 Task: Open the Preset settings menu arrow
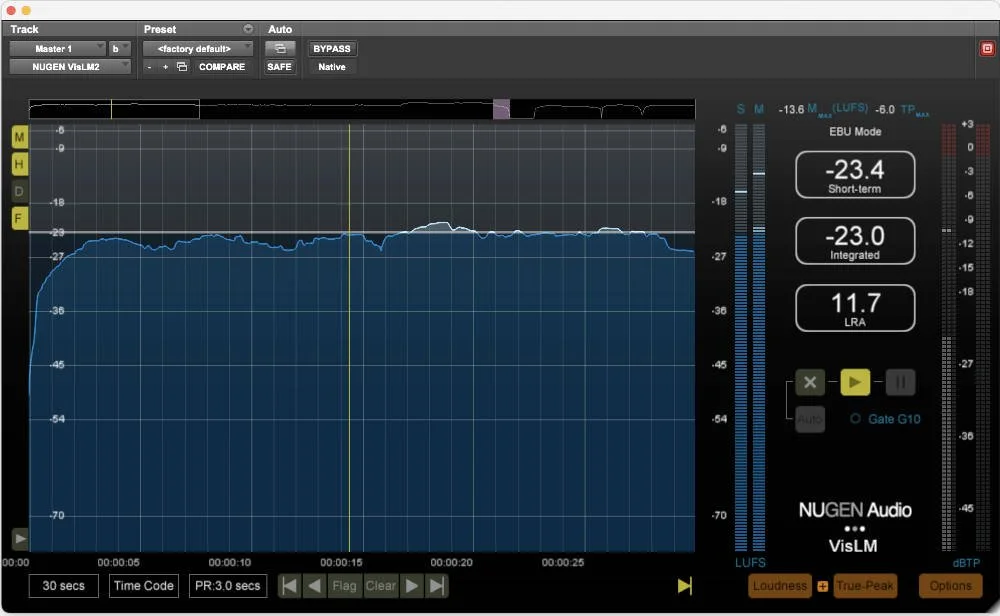[x=248, y=29]
